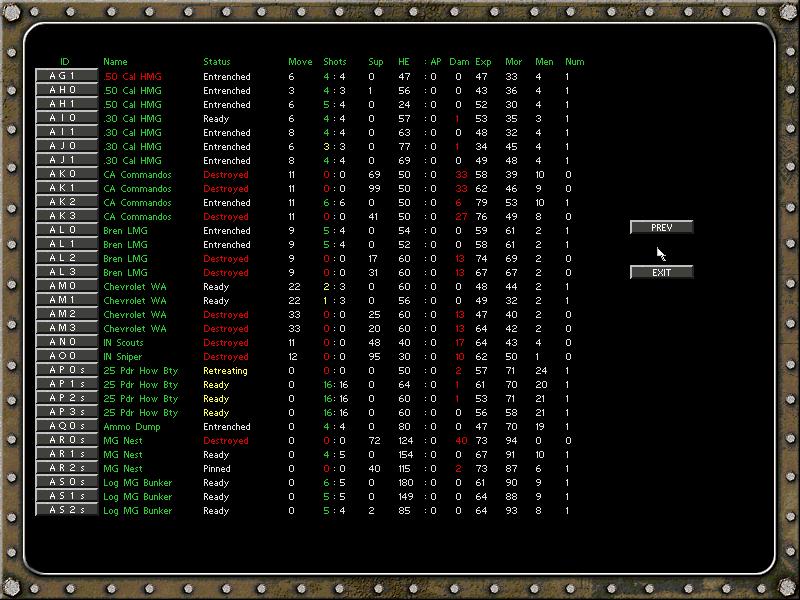Click the EXIT button
Viewport: 800px width, 600px height.
point(662,272)
